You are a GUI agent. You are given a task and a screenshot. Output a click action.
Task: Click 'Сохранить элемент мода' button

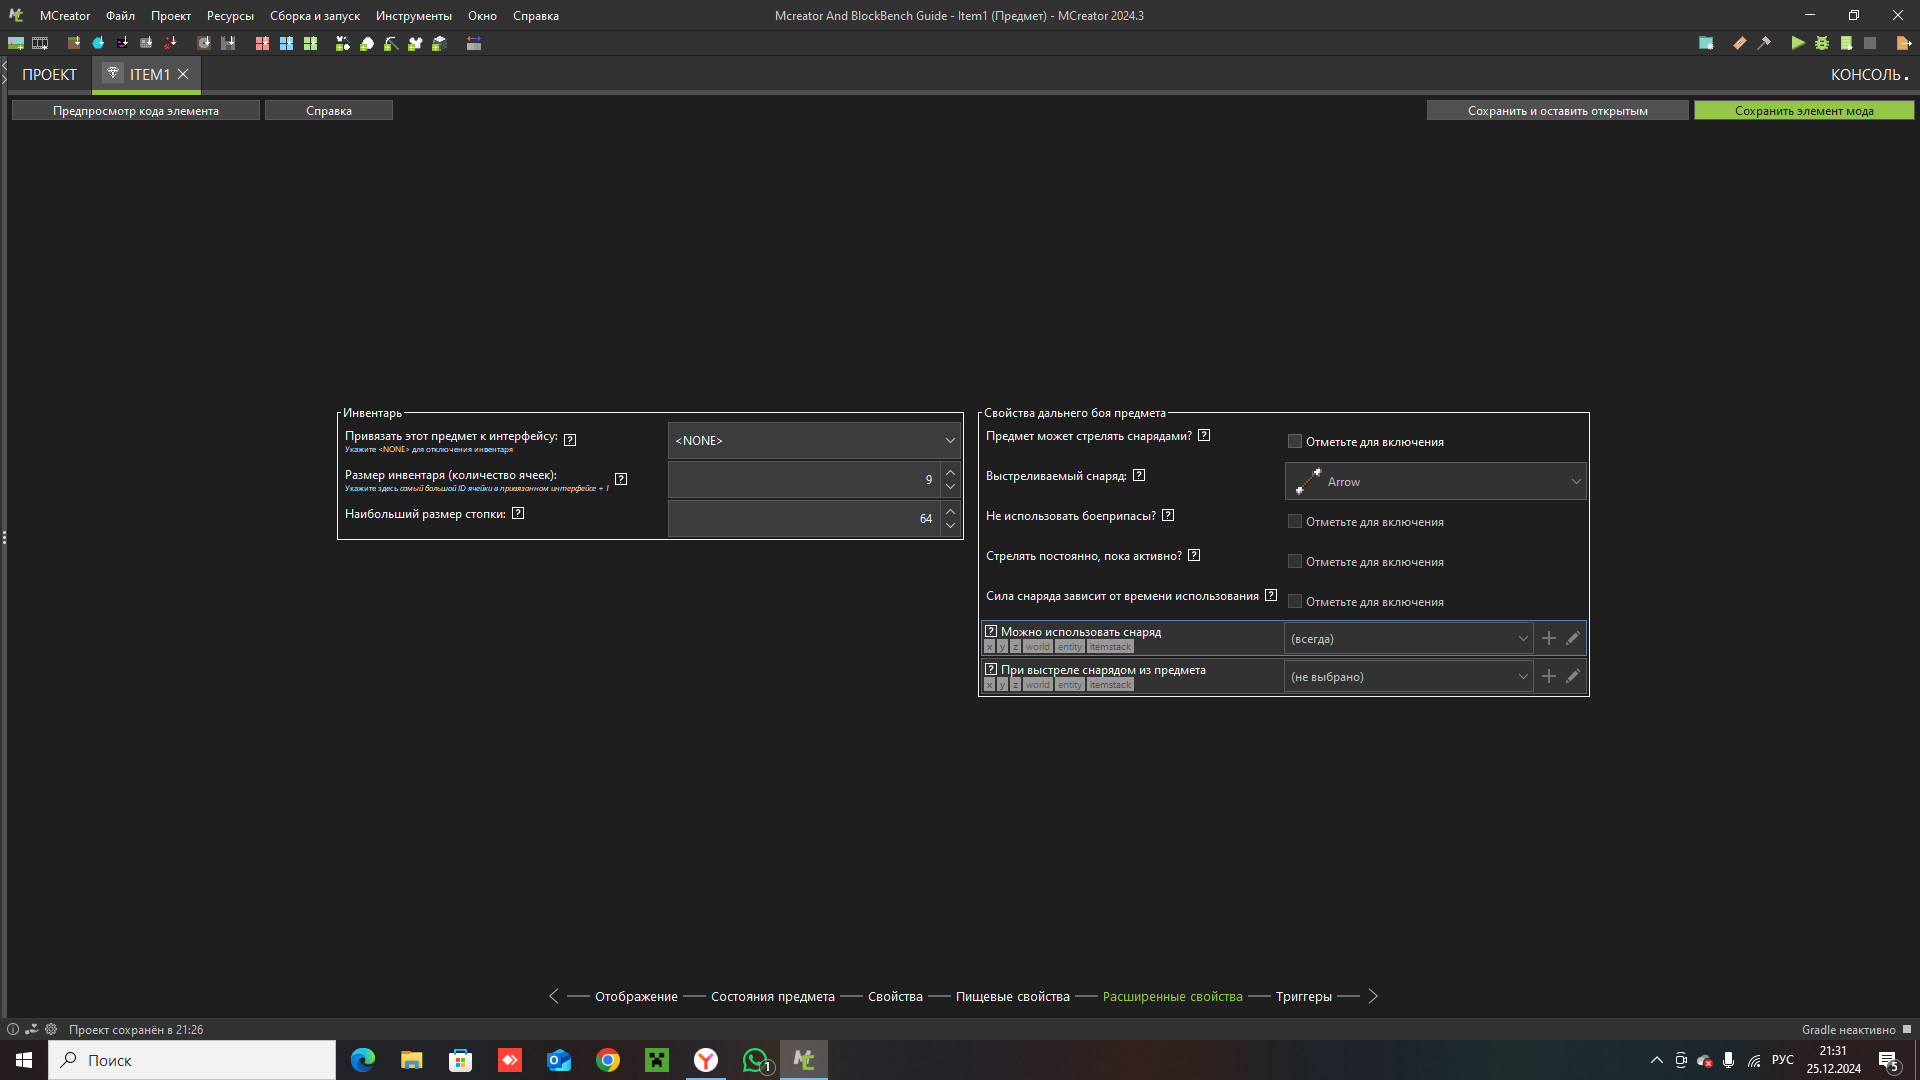[1803, 111]
